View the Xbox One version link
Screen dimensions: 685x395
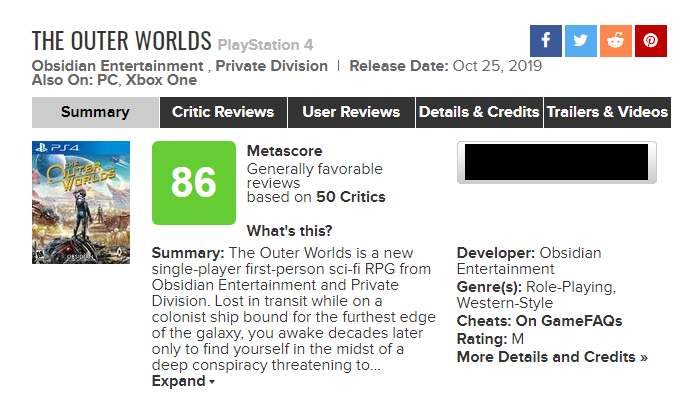coord(161,80)
